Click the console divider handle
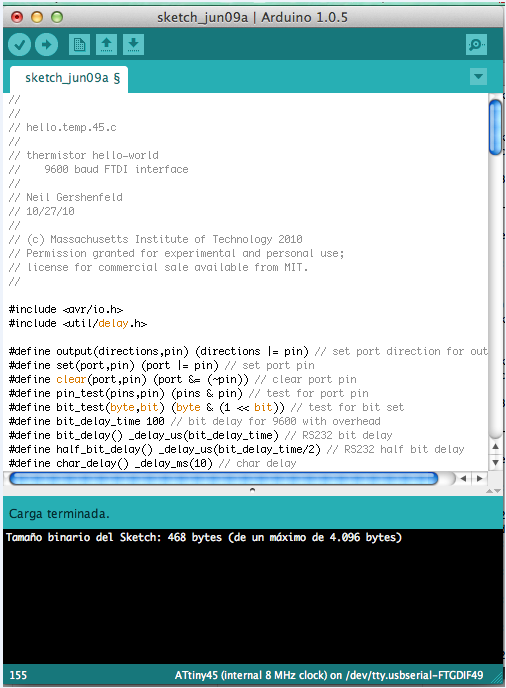This screenshot has height=688, width=506. tap(252, 490)
